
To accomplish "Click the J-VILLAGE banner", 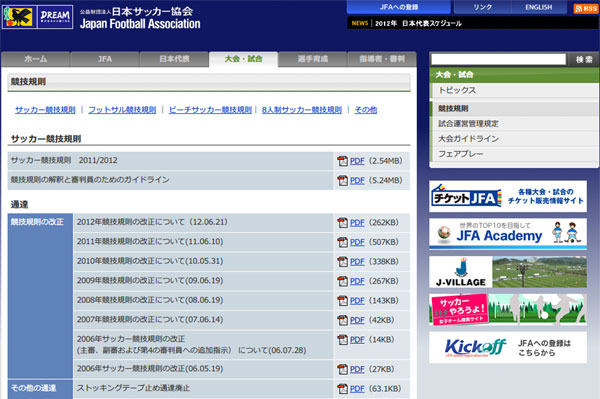I will (508, 272).
